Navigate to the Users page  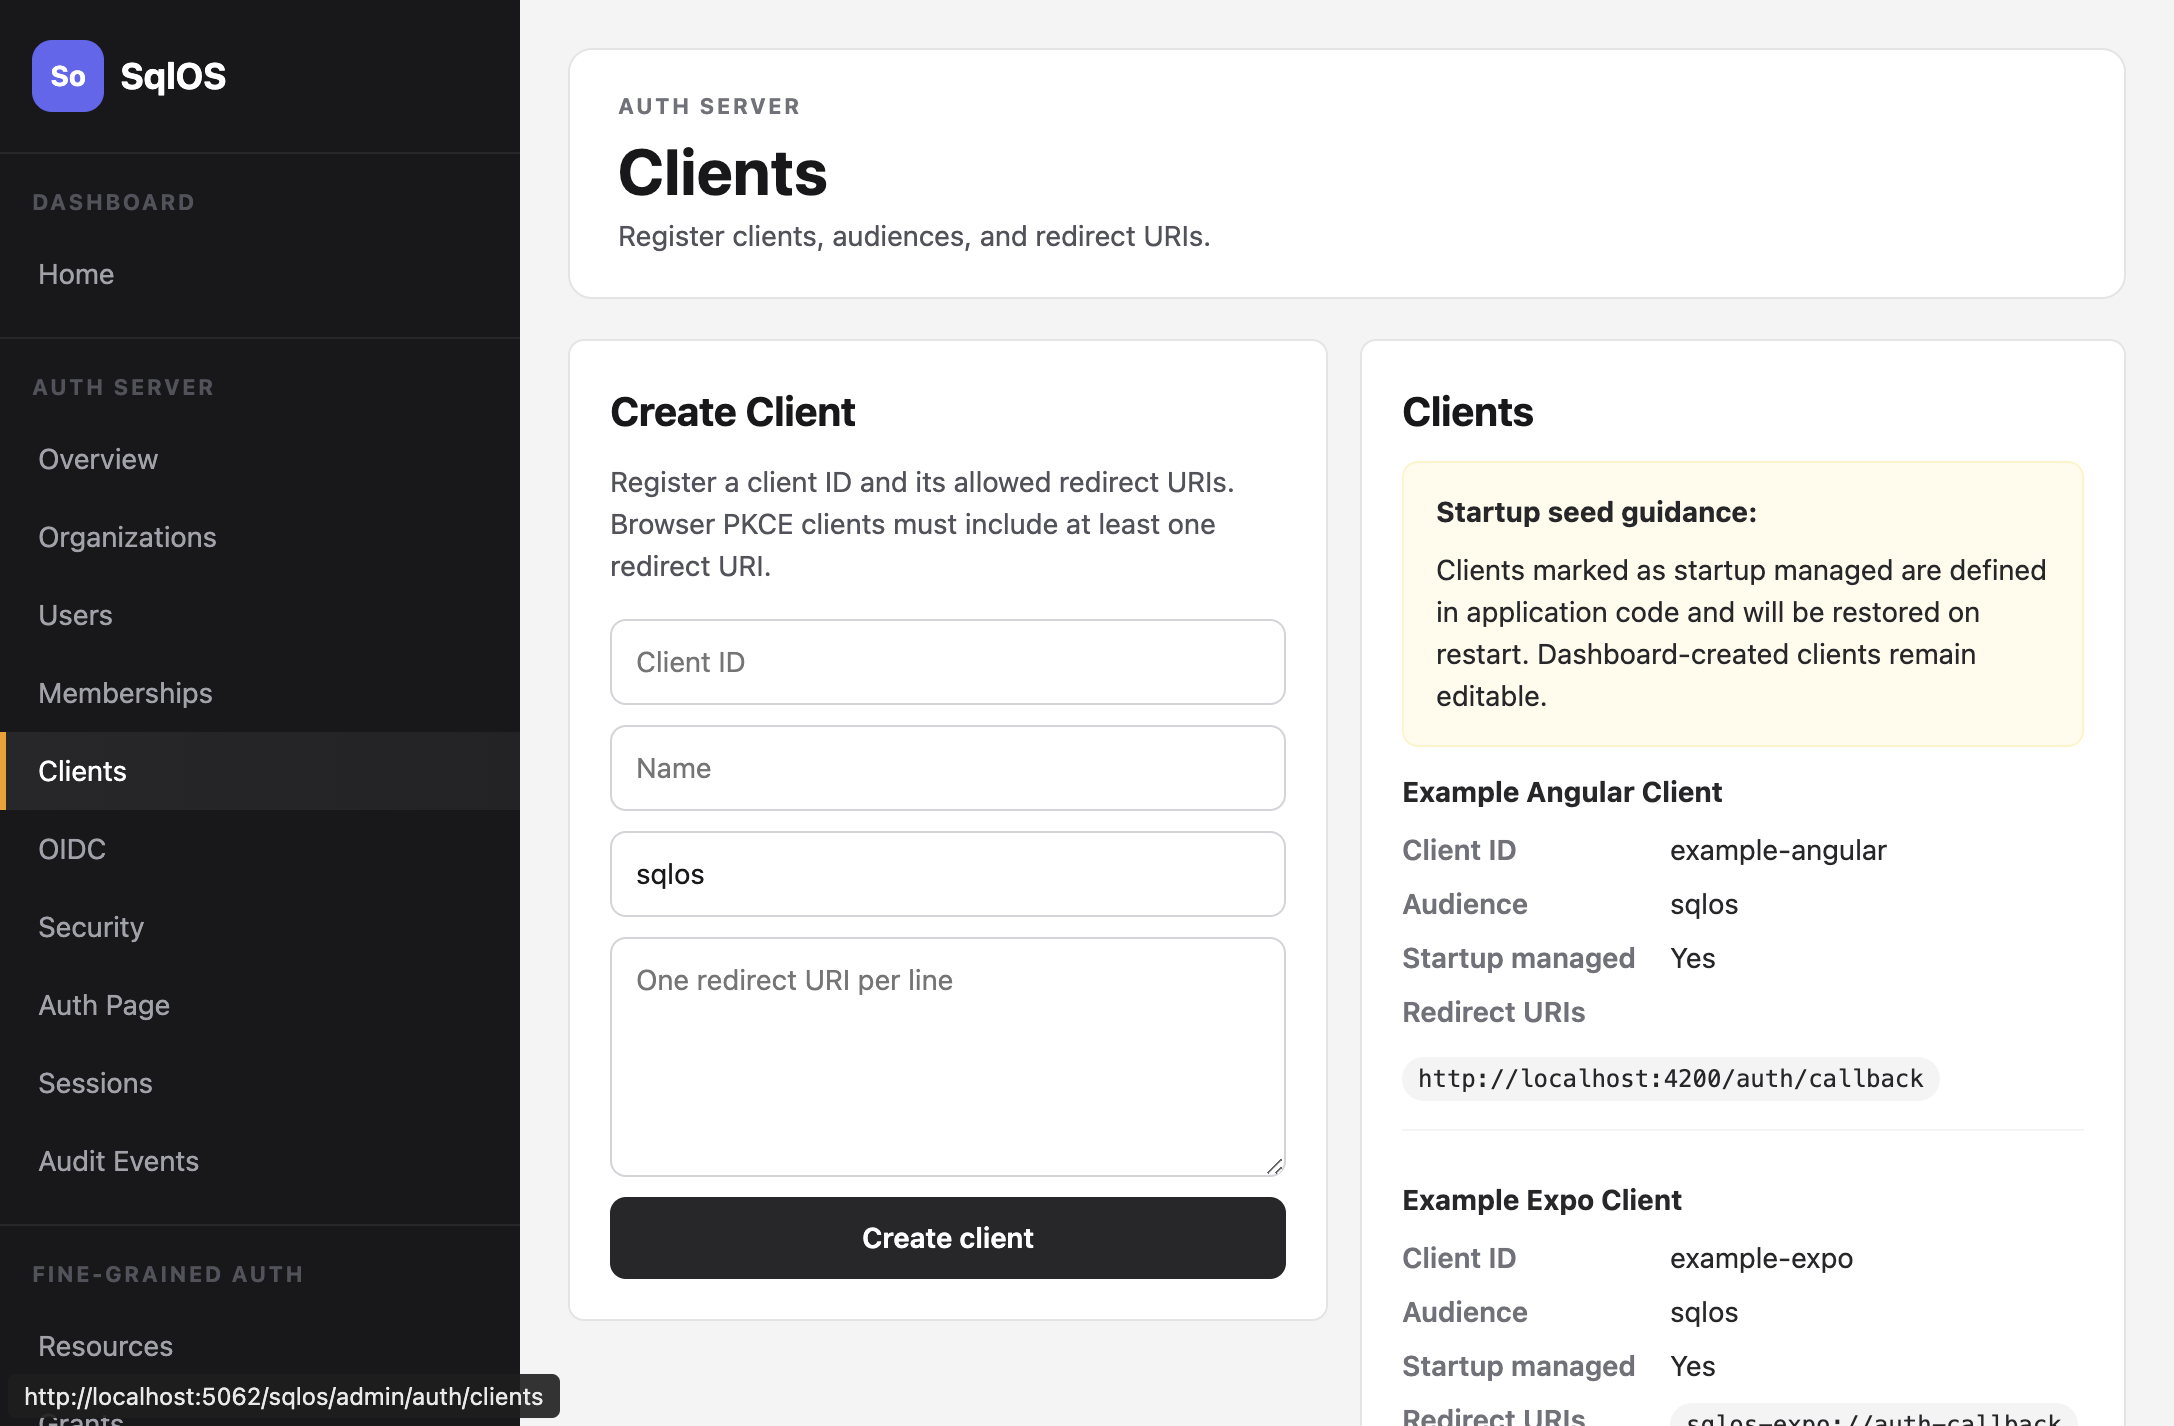coord(75,615)
